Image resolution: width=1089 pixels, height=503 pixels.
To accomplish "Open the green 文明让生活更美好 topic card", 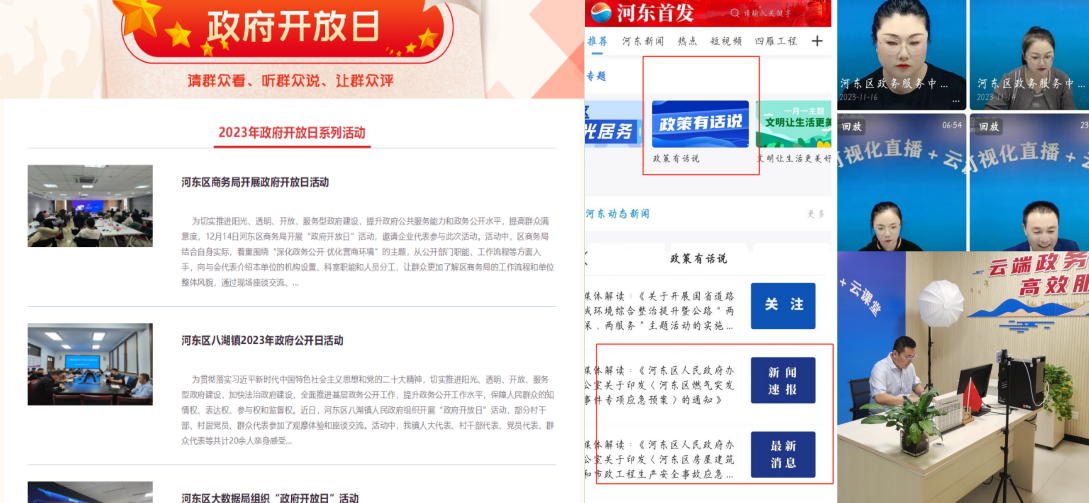I will (794, 124).
